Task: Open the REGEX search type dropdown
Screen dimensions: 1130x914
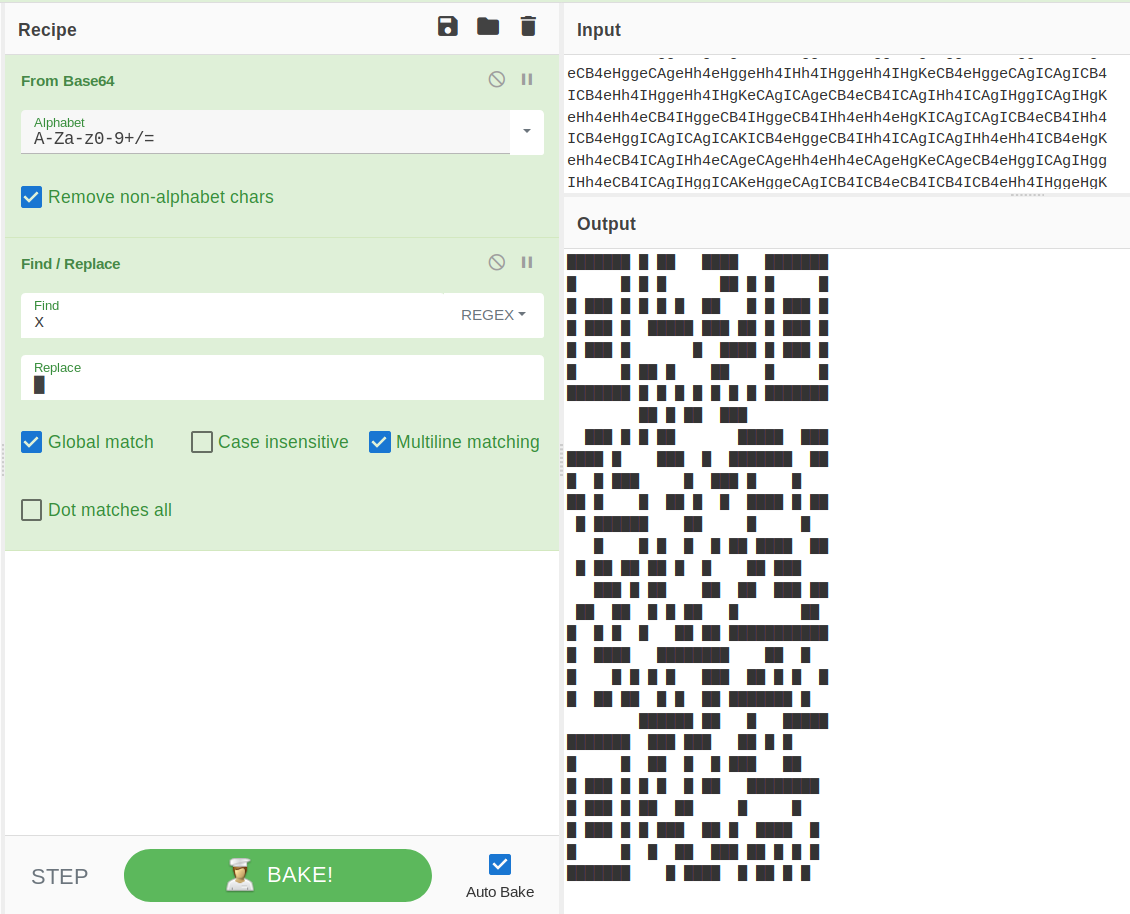Action: click(x=494, y=314)
